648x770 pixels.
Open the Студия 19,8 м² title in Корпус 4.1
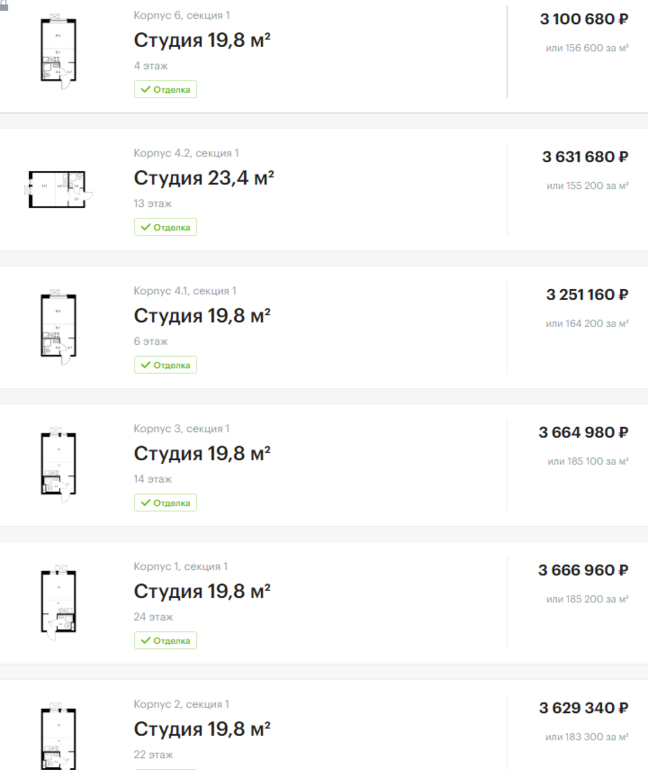(202, 316)
